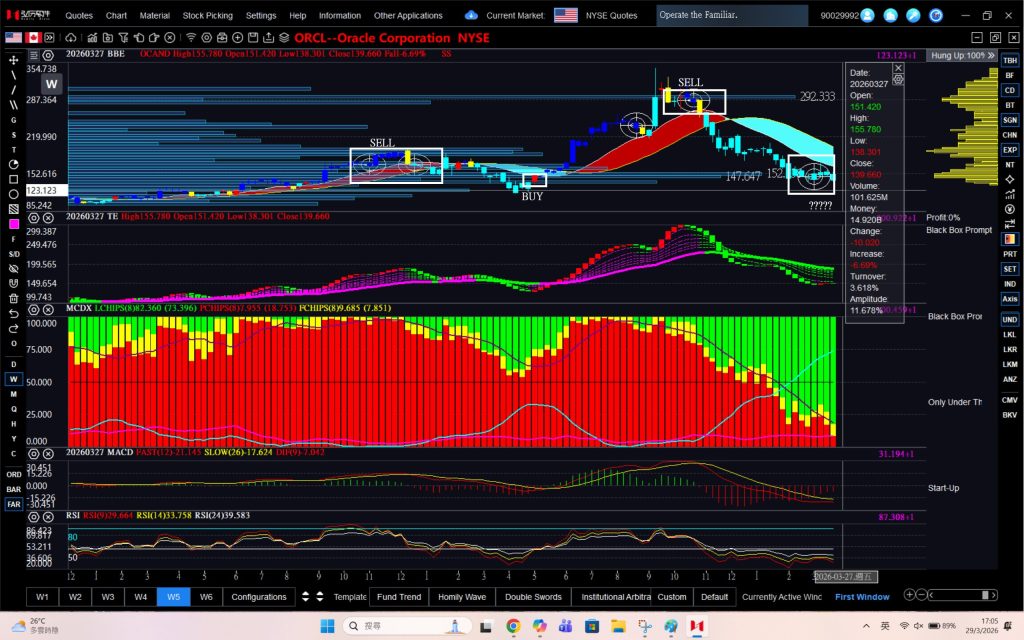The height and width of the screenshot is (640, 1024).
Task: Toggle the SGN indicator on right sidebar
Action: pos(1010,120)
